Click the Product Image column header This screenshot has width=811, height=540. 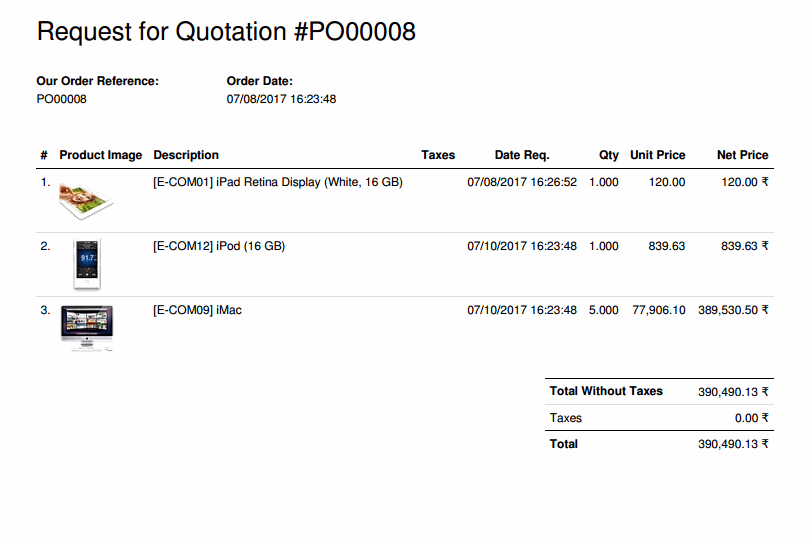pos(100,155)
